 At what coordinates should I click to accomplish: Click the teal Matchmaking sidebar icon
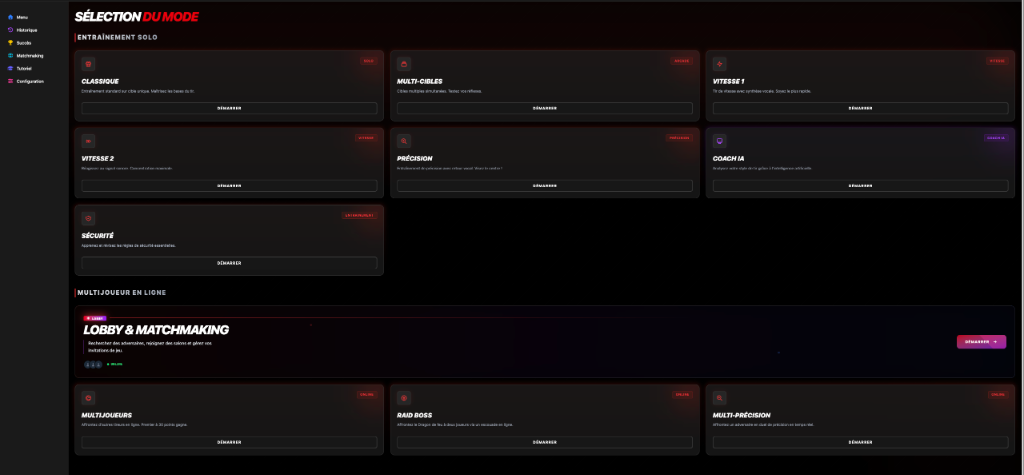pos(10,56)
